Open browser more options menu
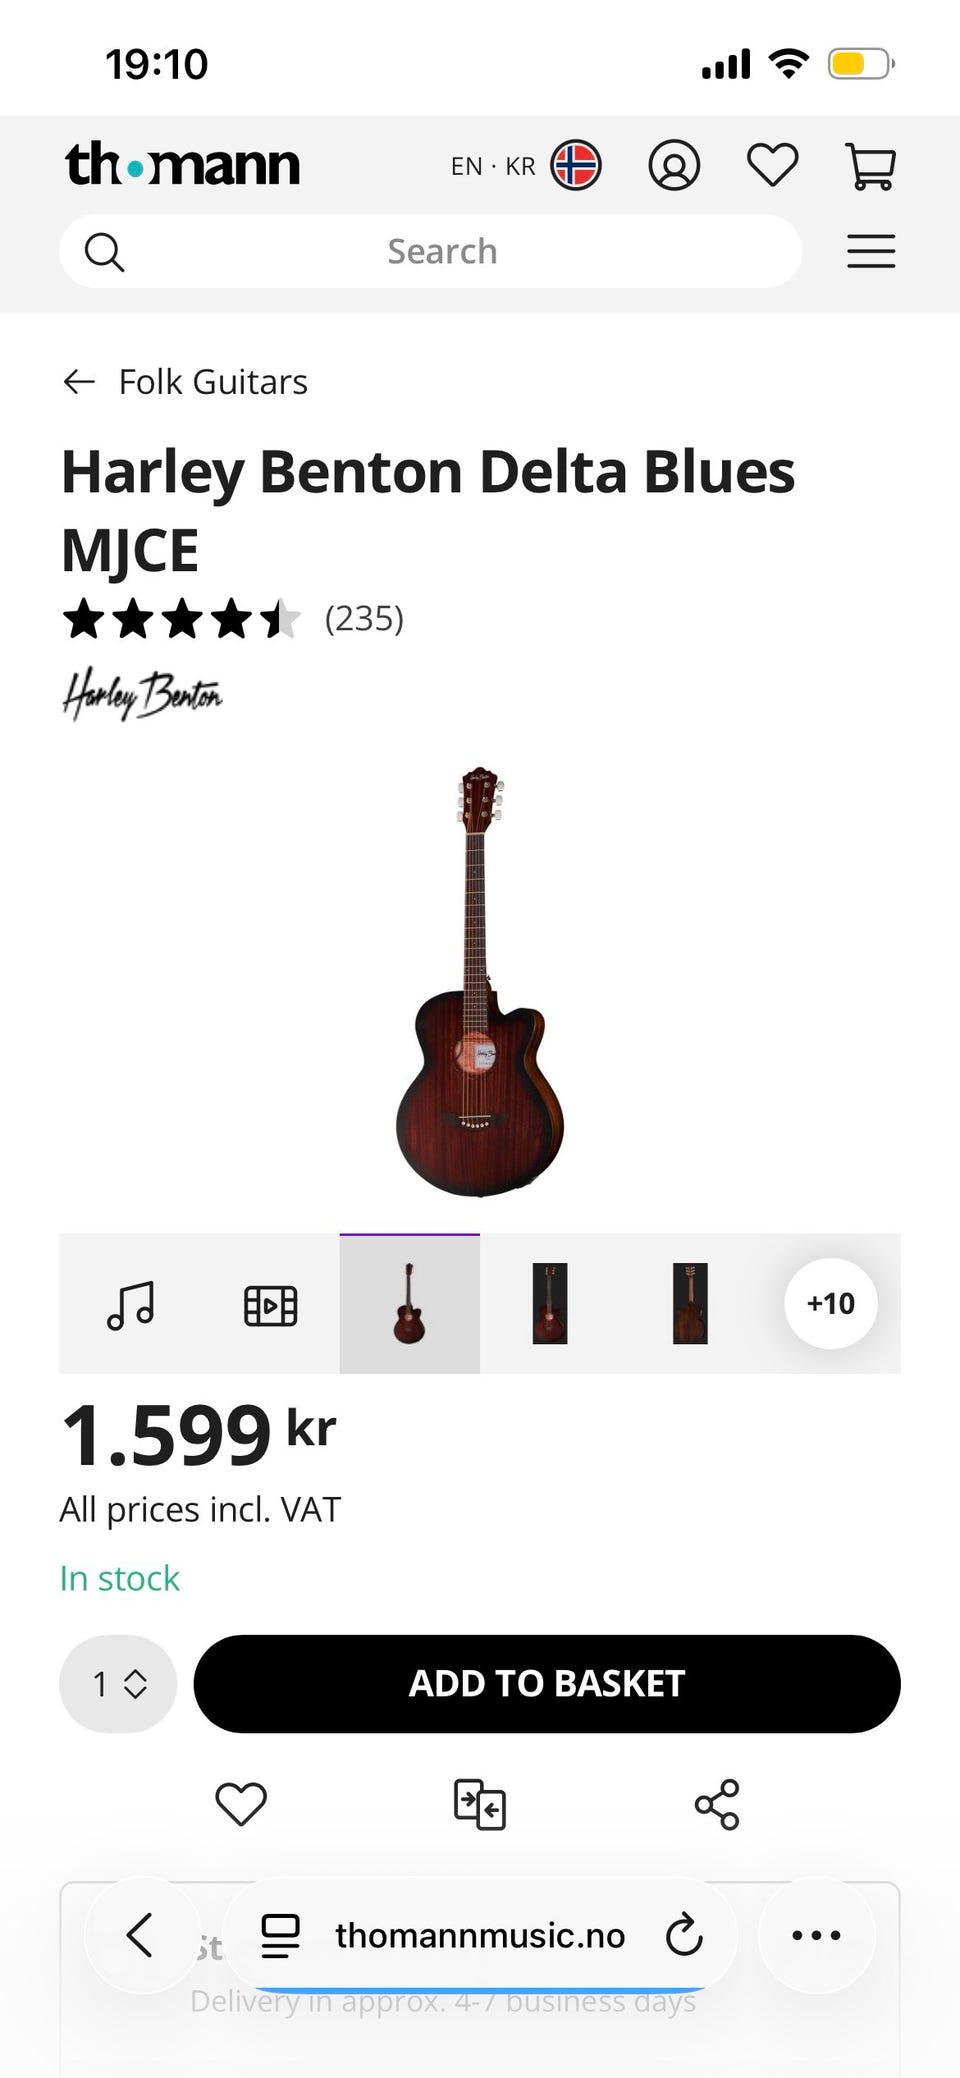960x2078 pixels. click(816, 1935)
